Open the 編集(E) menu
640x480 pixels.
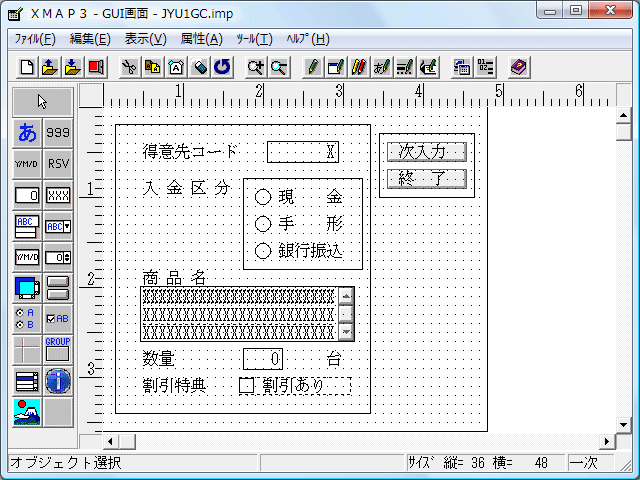pyautogui.click(x=90, y=39)
